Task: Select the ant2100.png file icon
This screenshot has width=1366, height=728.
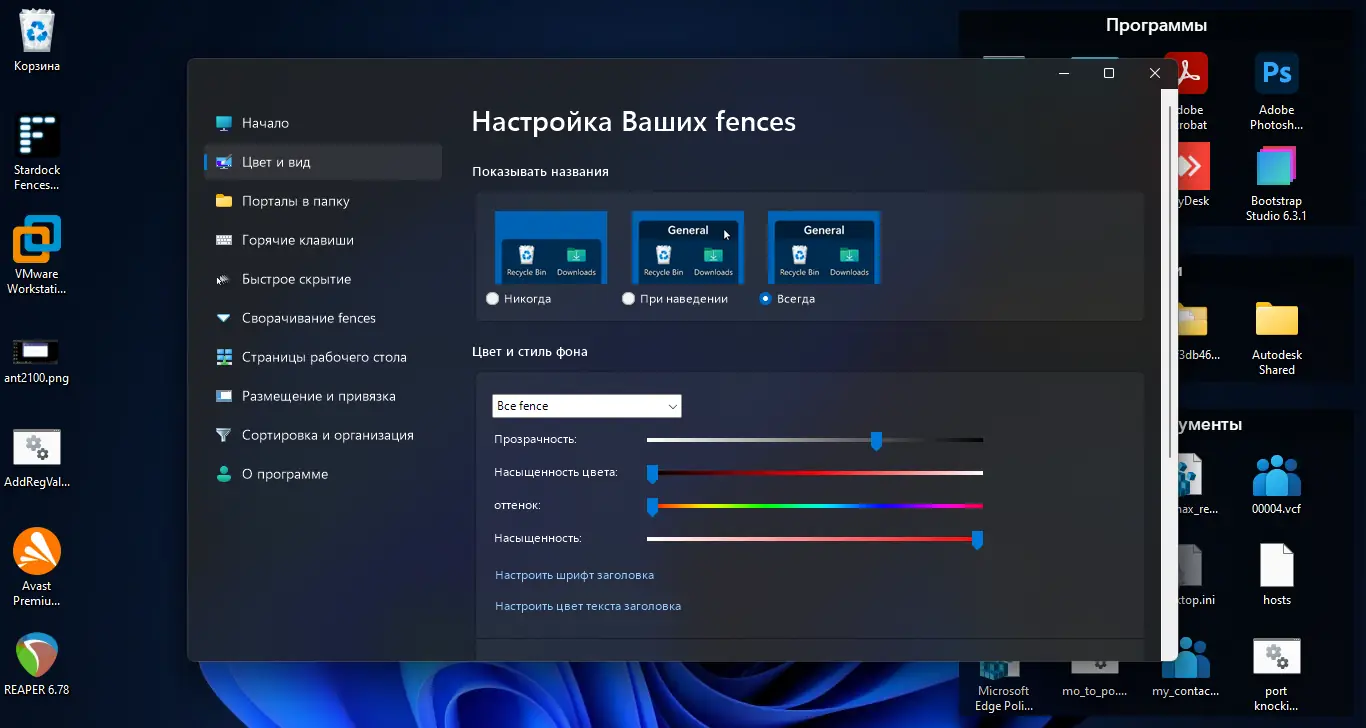Action: pos(37,361)
